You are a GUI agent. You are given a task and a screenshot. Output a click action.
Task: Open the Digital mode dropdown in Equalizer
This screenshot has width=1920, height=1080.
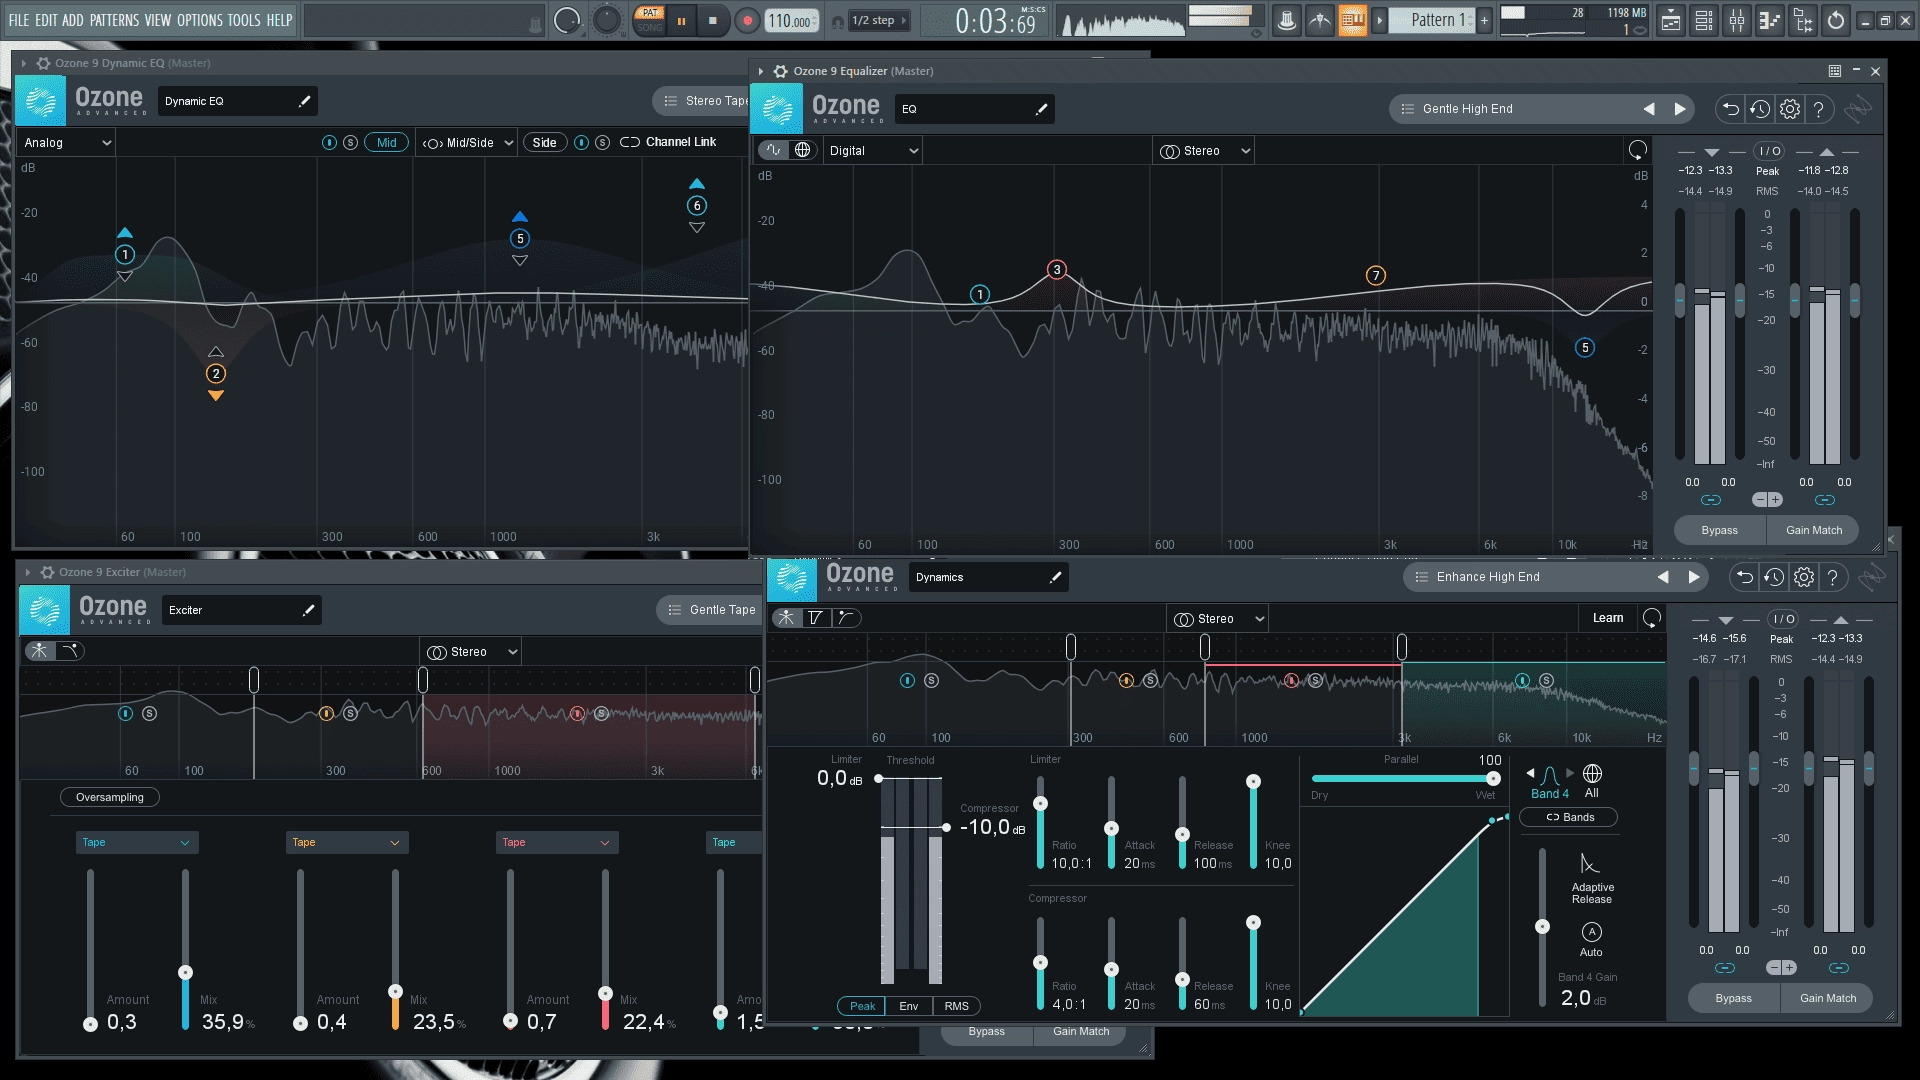[x=873, y=151]
